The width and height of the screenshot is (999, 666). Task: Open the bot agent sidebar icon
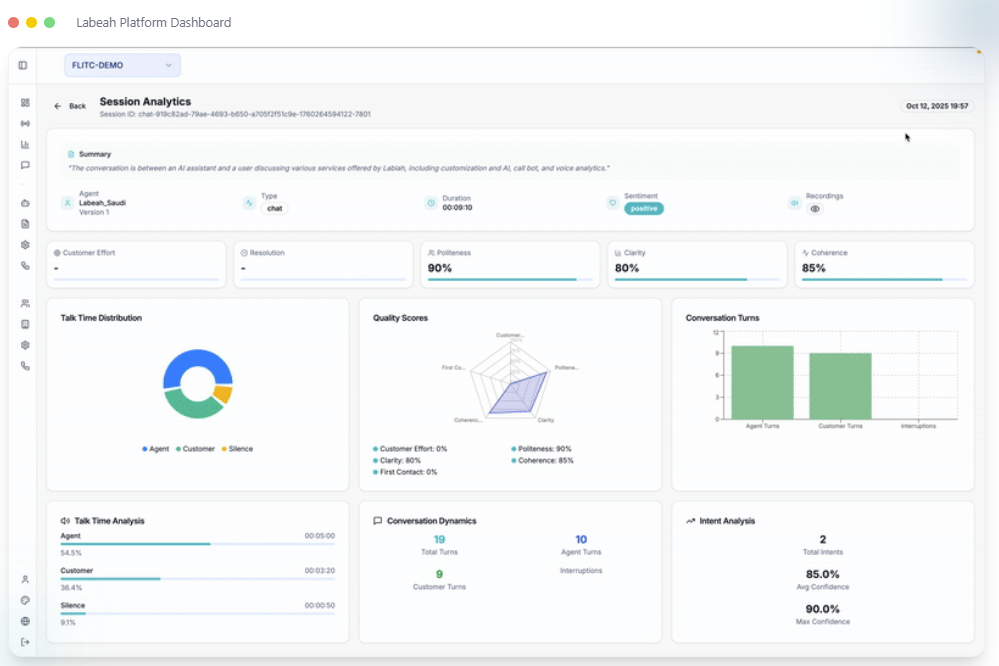click(x=25, y=203)
